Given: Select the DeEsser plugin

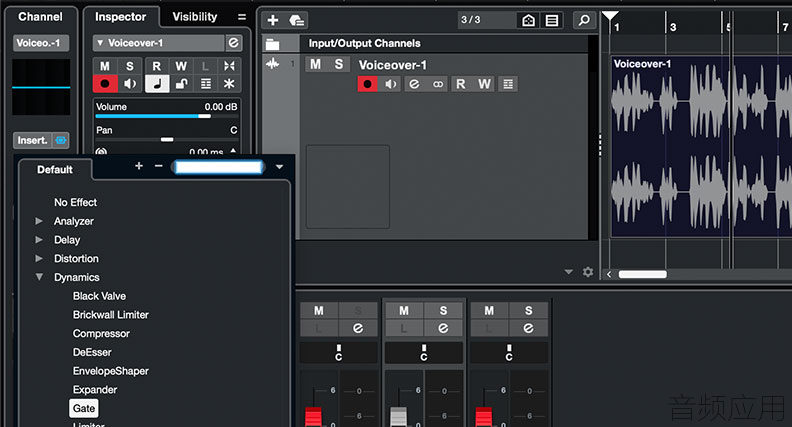Looking at the screenshot, I should [x=92, y=352].
